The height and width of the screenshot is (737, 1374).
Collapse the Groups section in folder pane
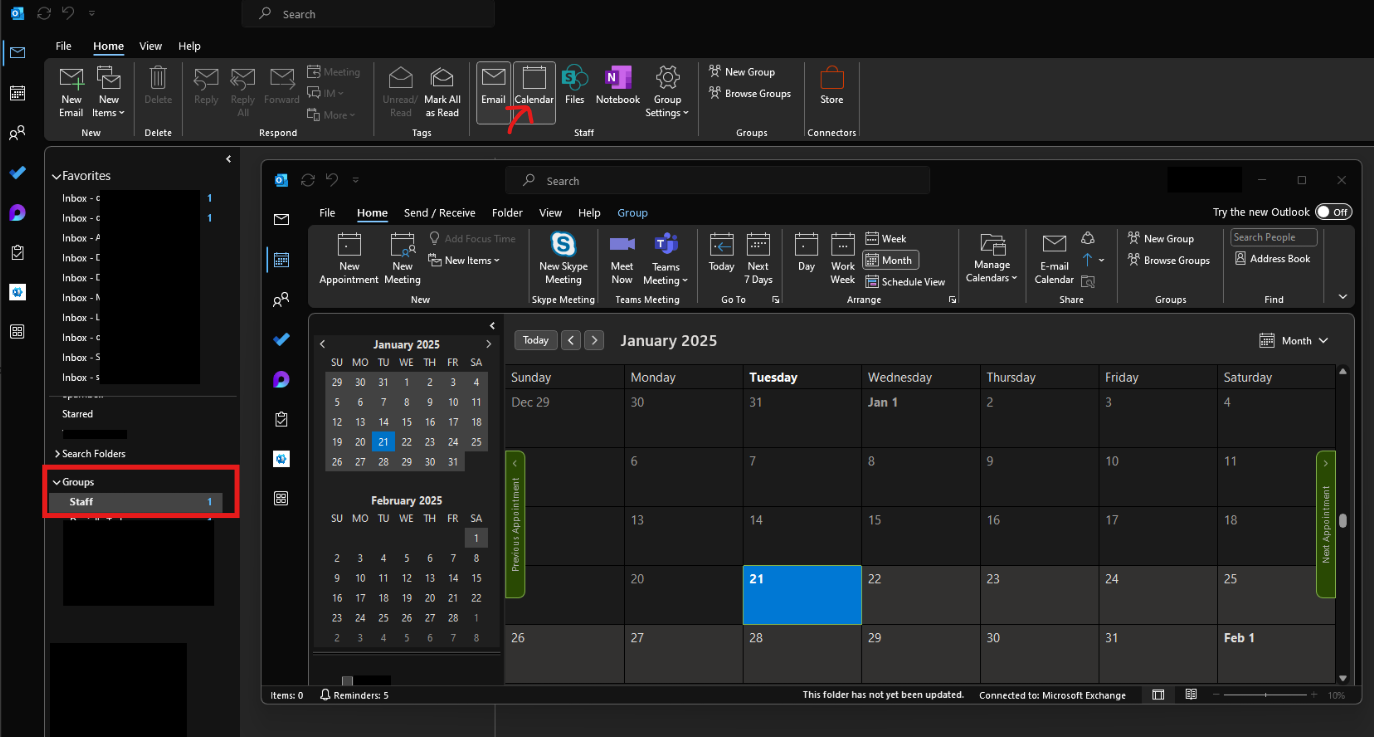click(x=57, y=482)
